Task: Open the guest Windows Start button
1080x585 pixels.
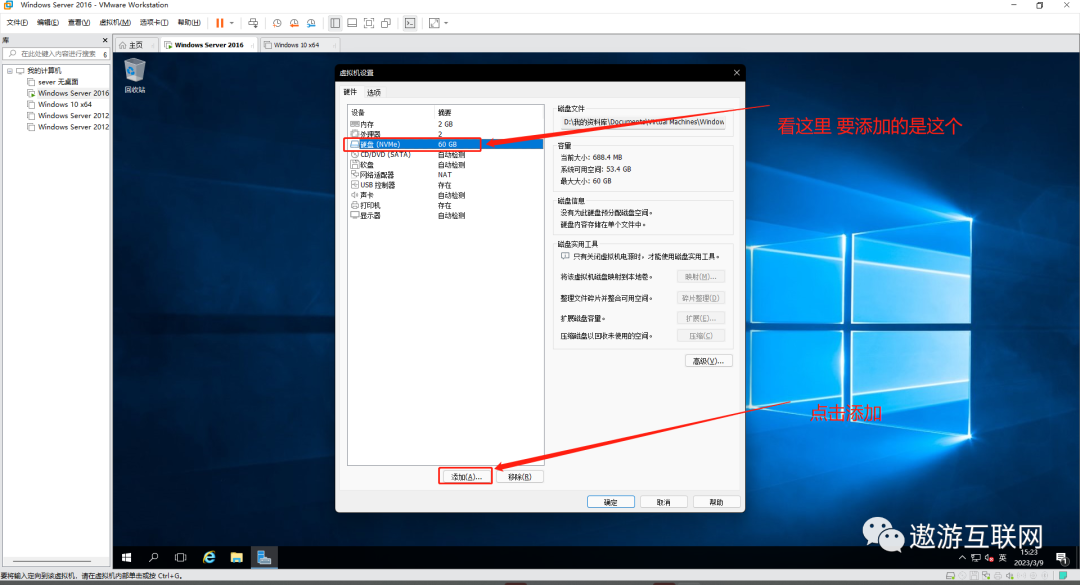Action: [126, 557]
